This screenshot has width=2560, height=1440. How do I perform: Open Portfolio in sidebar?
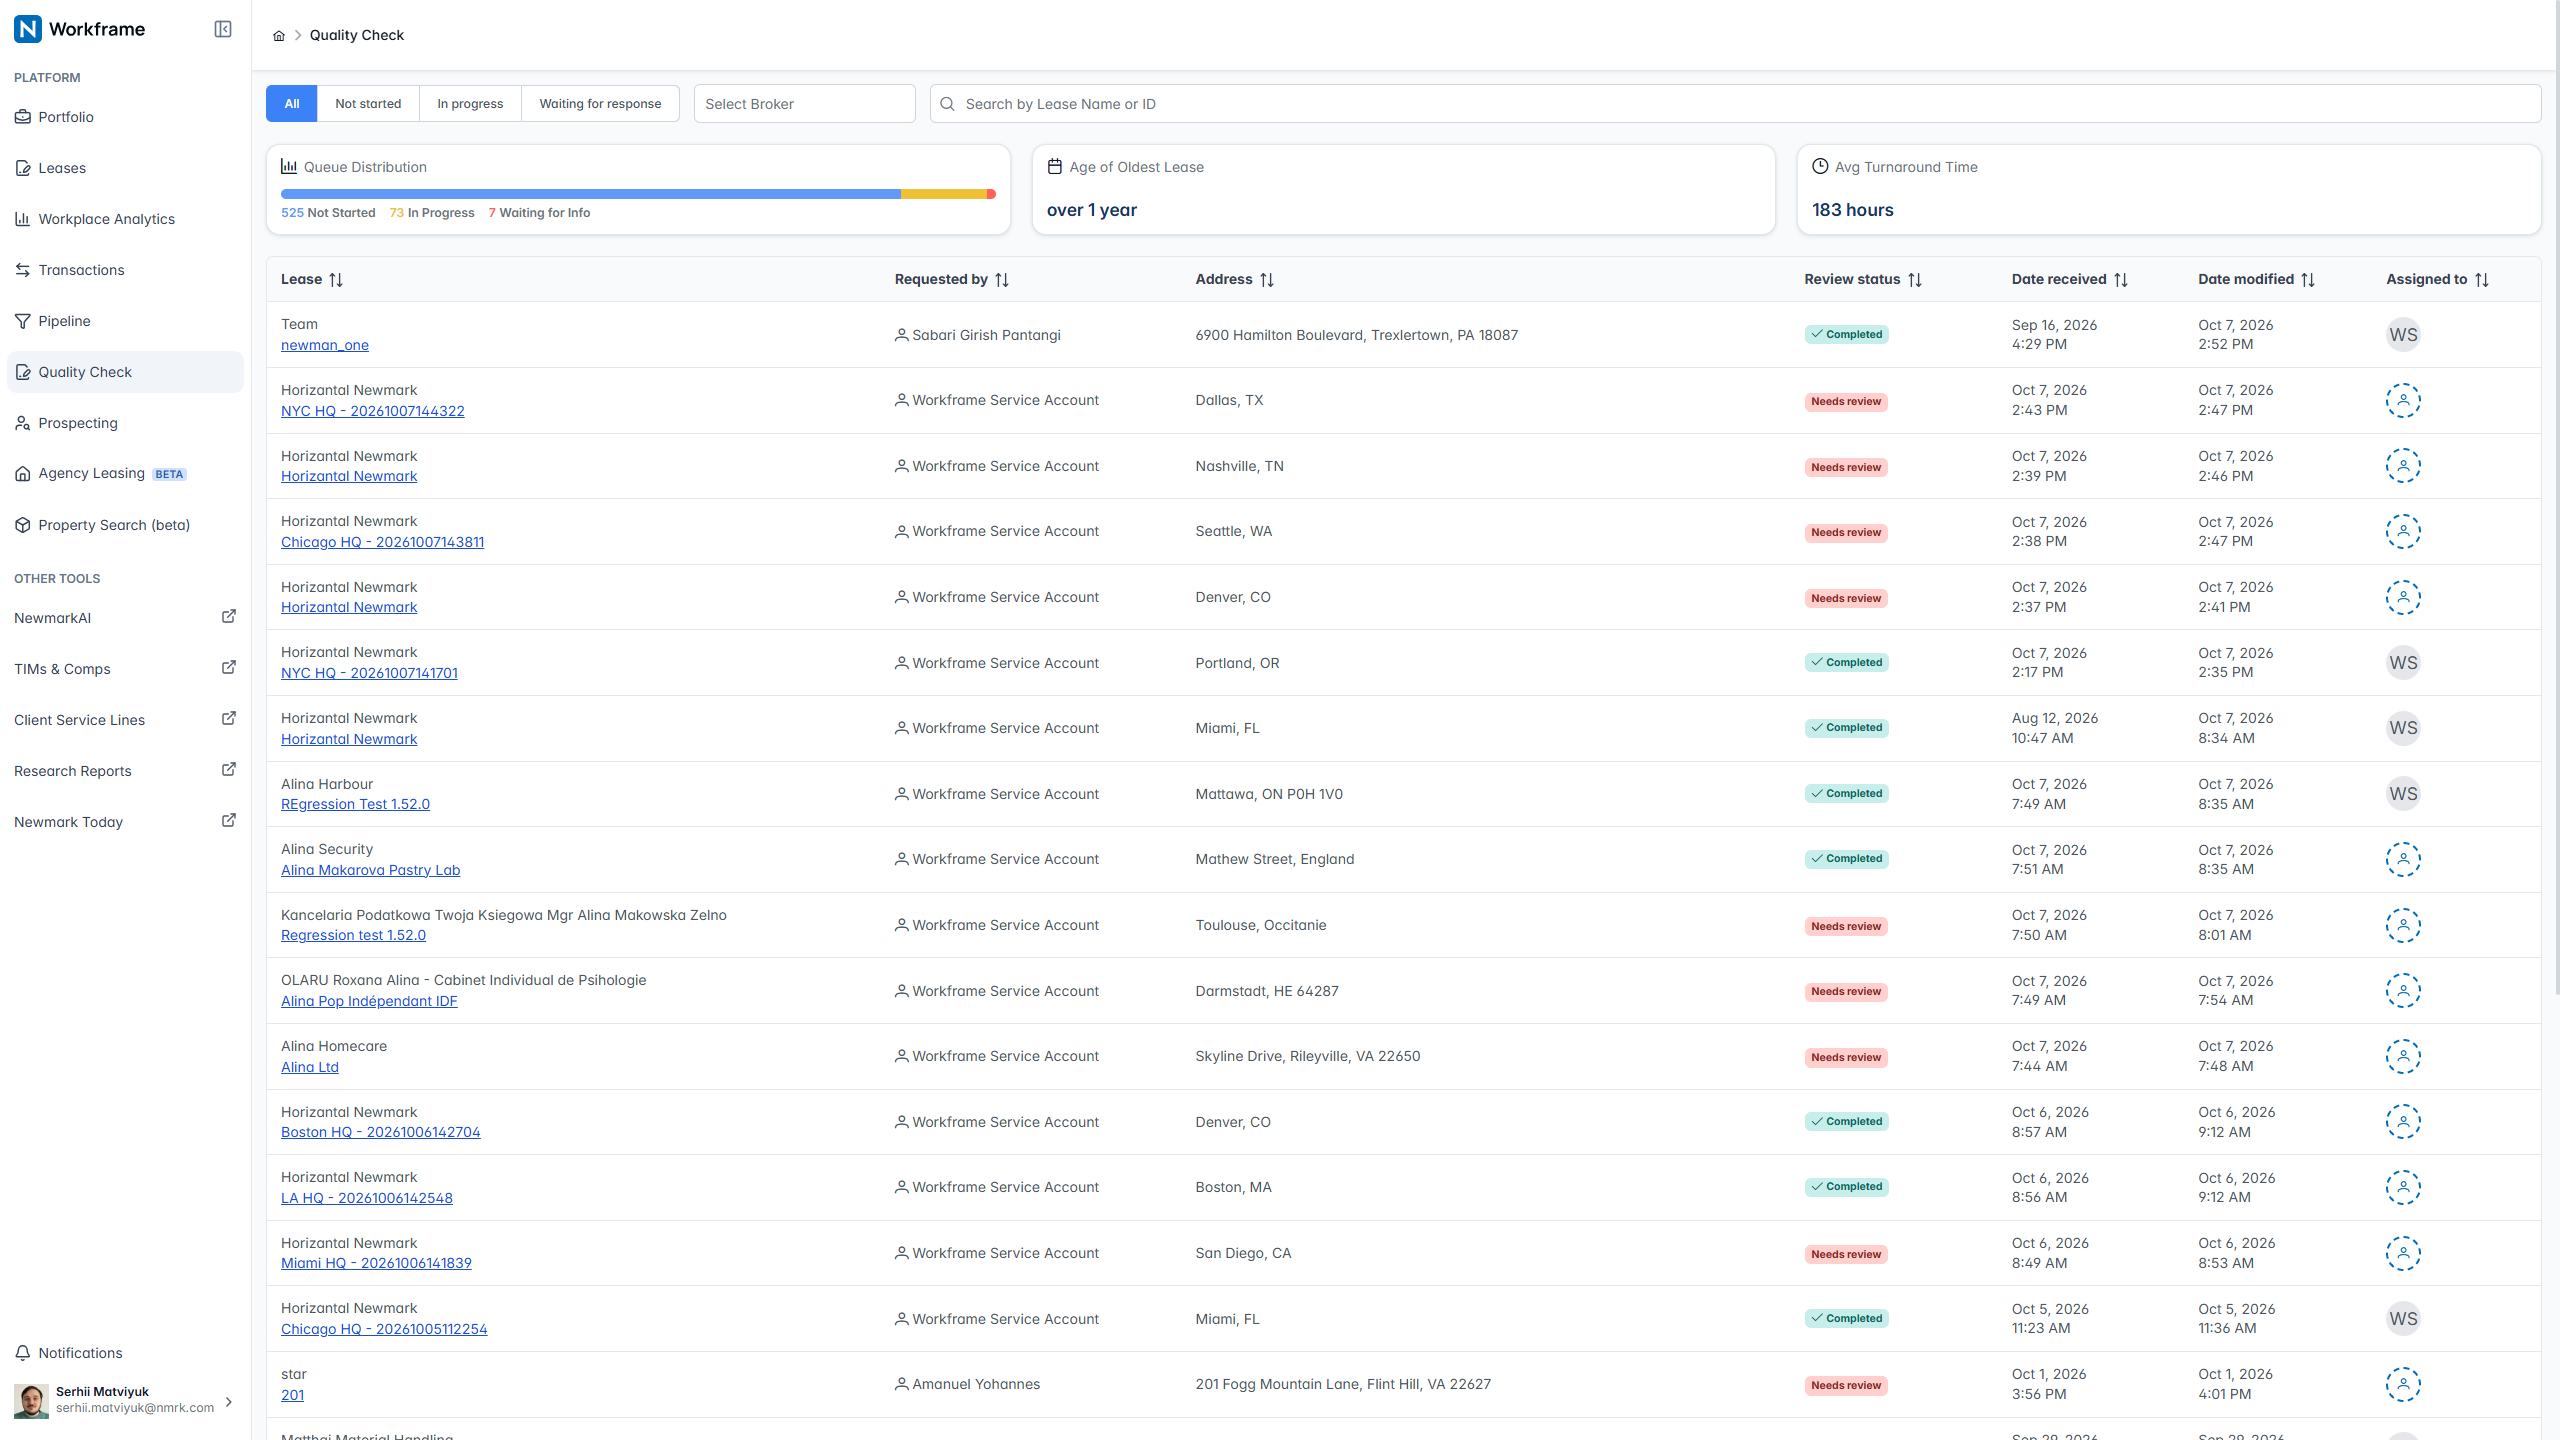125,117
